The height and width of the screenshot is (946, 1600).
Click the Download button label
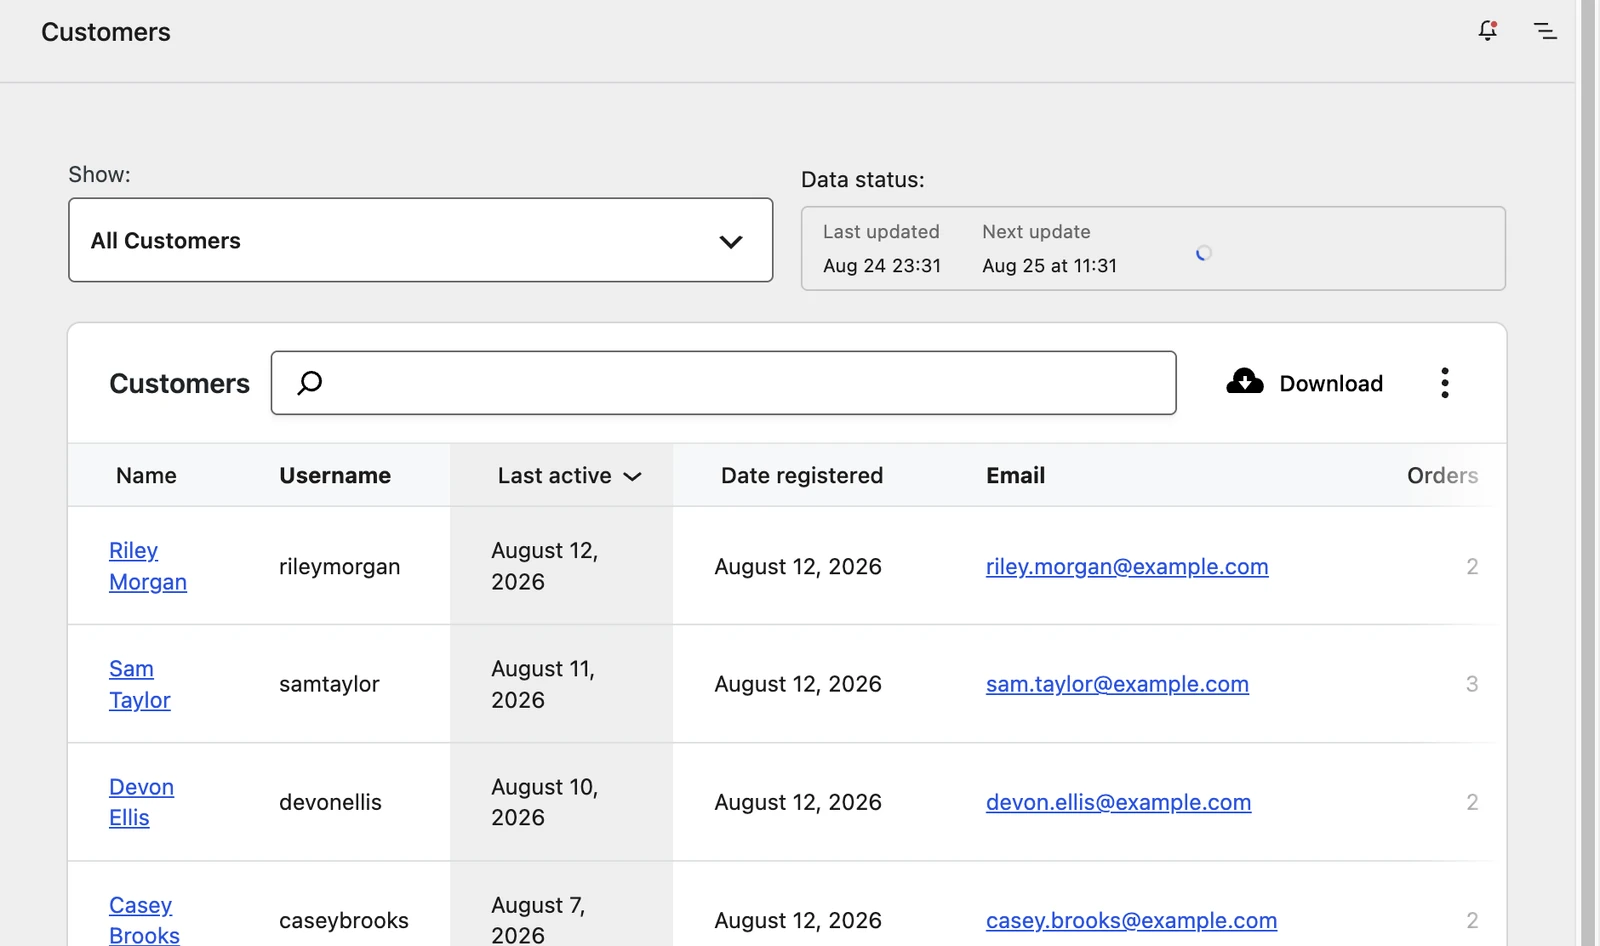click(1331, 384)
